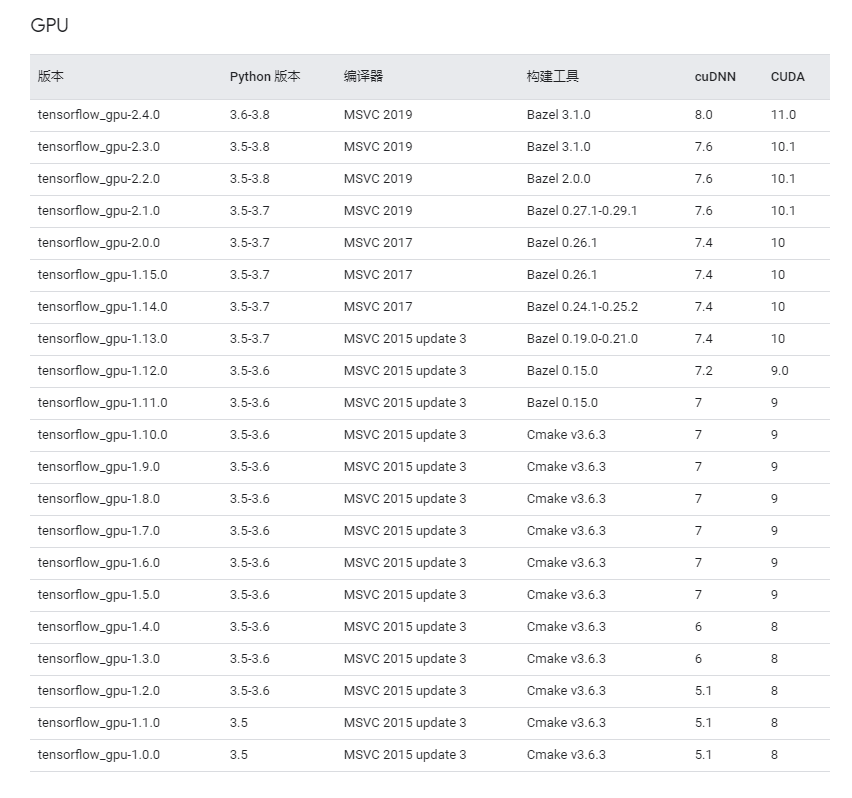
Task: Click MSVC 2019 in 2.4.0 row
Action: [x=378, y=115]
